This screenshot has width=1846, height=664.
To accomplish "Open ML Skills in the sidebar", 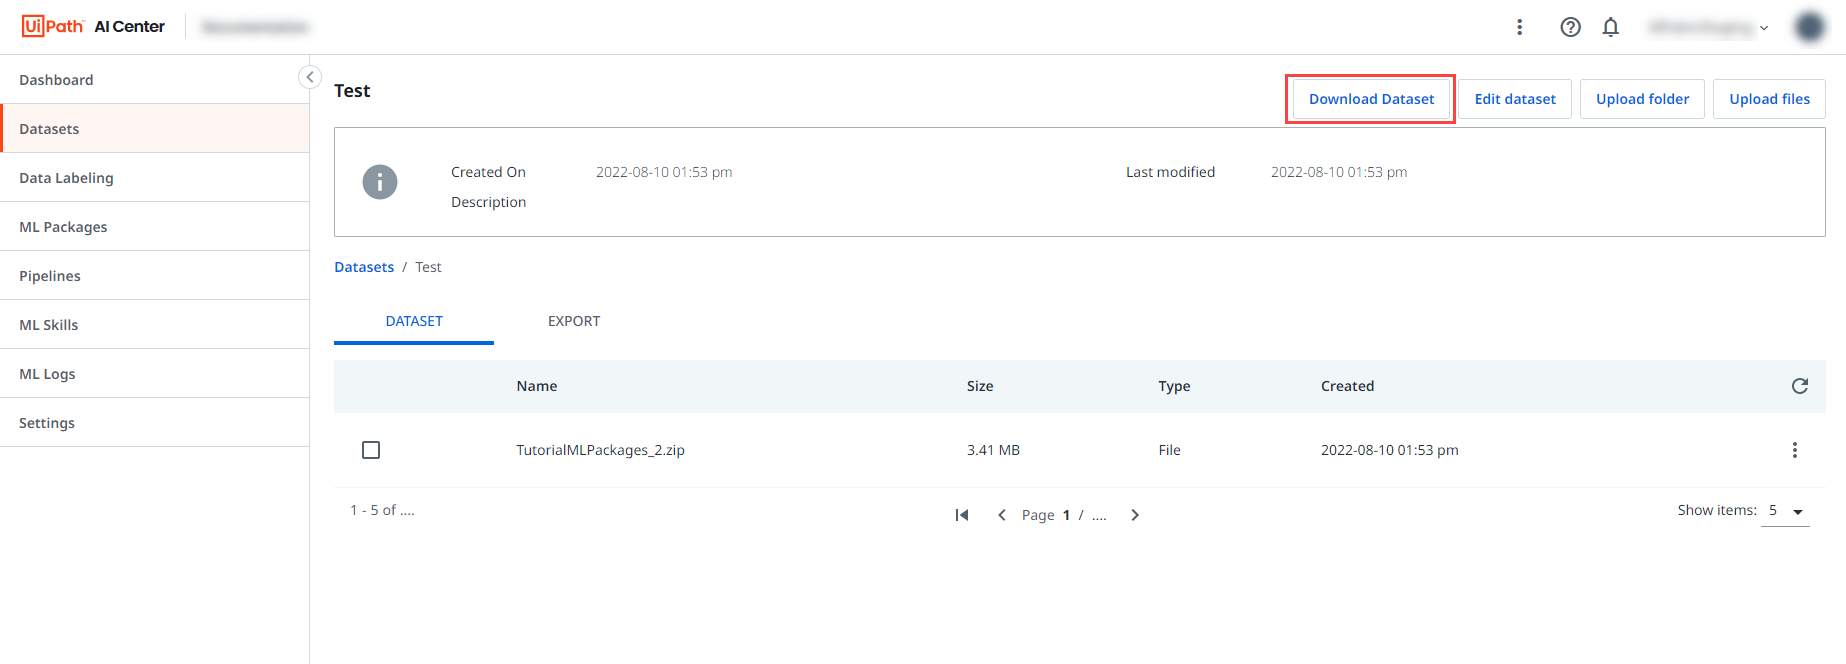I will point(155,325).
